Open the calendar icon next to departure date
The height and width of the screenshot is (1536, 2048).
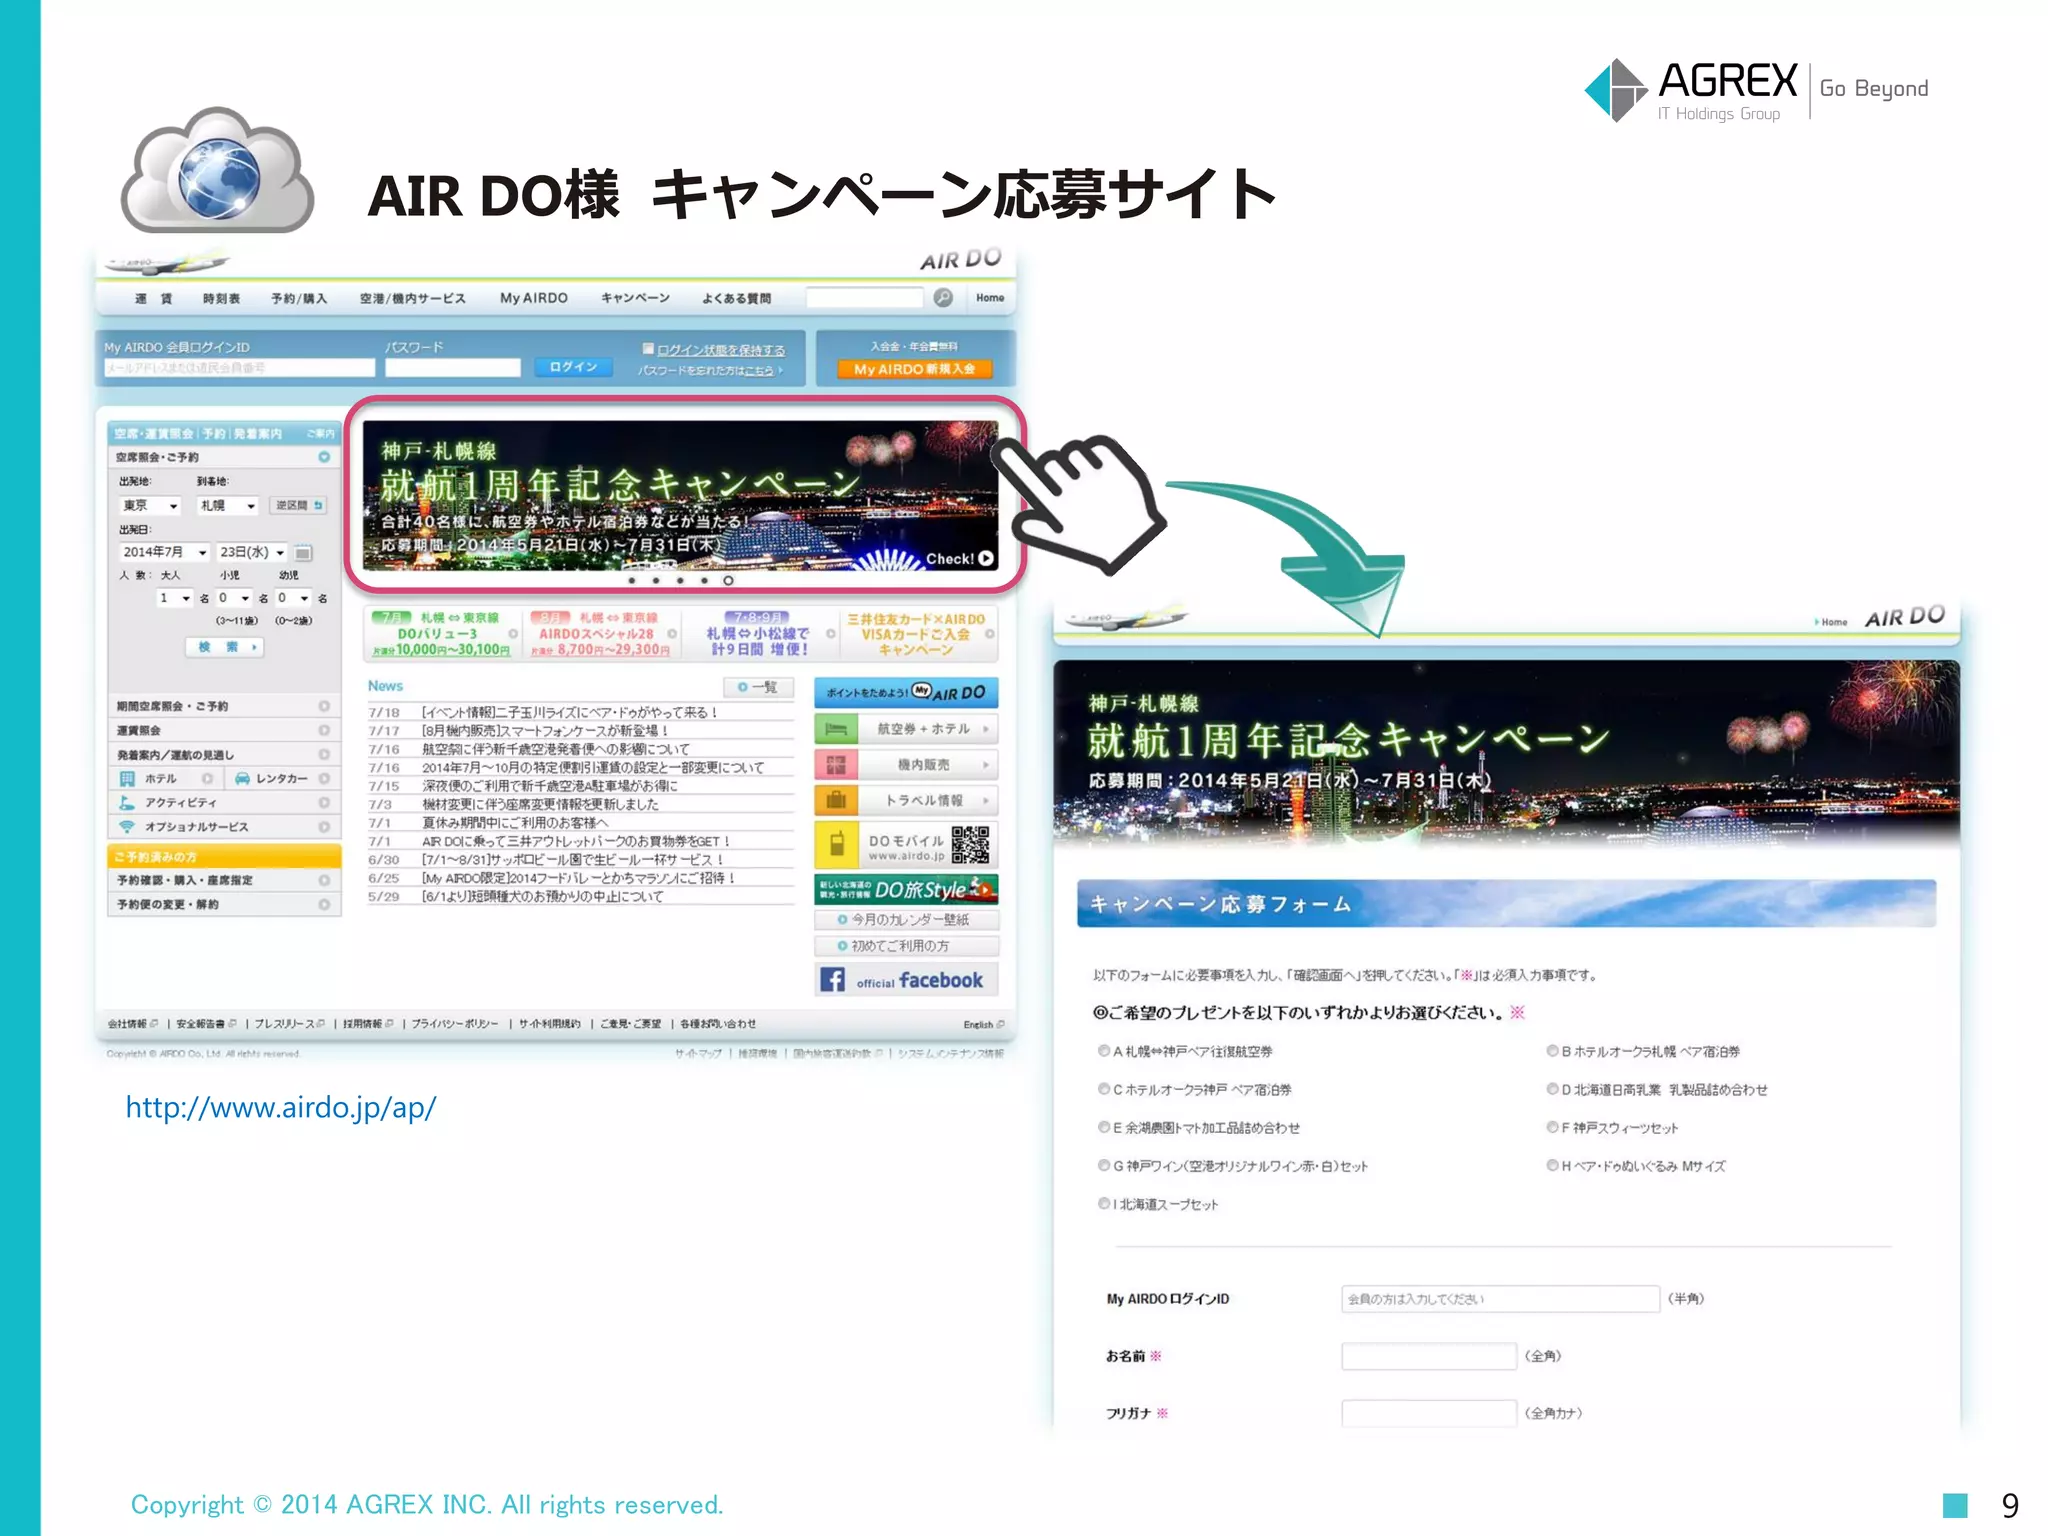click(304, 552)
